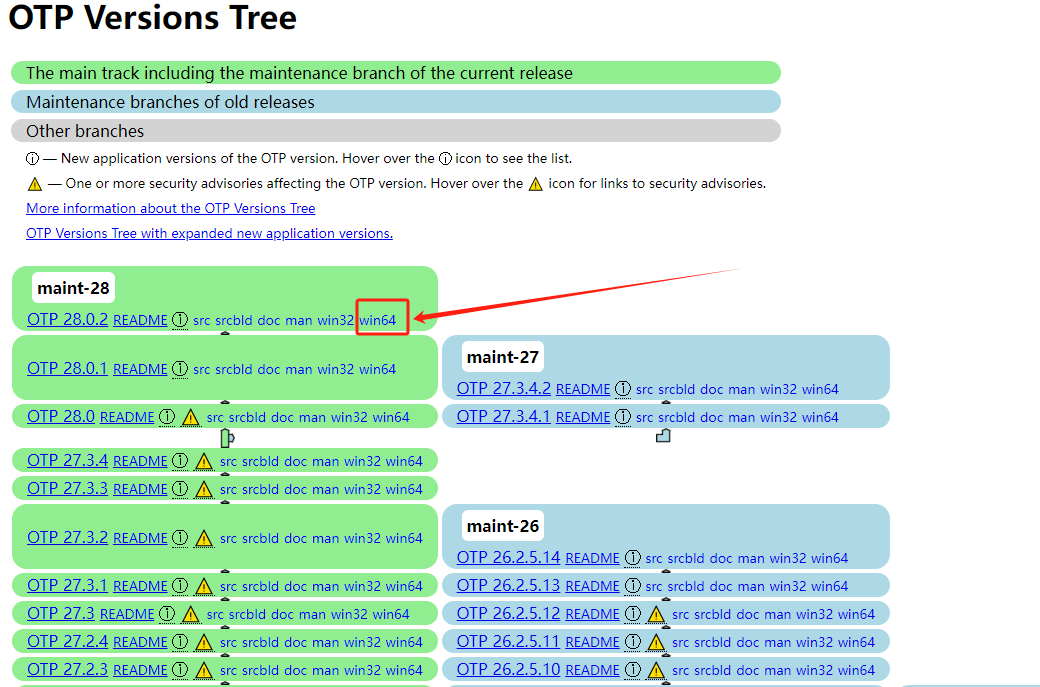The image size is (1040, 687).
Task: Click the green branch marker below OTP 28.0
Action: point(226,438)
